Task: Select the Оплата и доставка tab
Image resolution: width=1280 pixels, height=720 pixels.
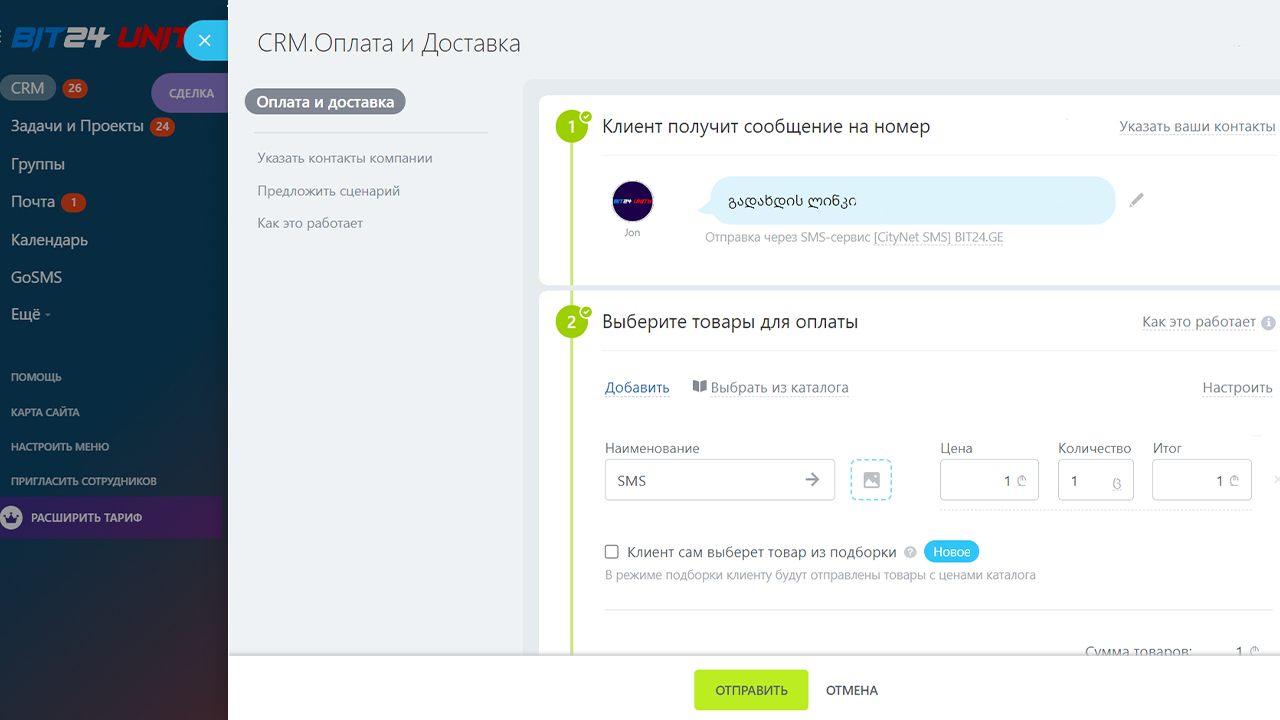Action: click(325, 102)
